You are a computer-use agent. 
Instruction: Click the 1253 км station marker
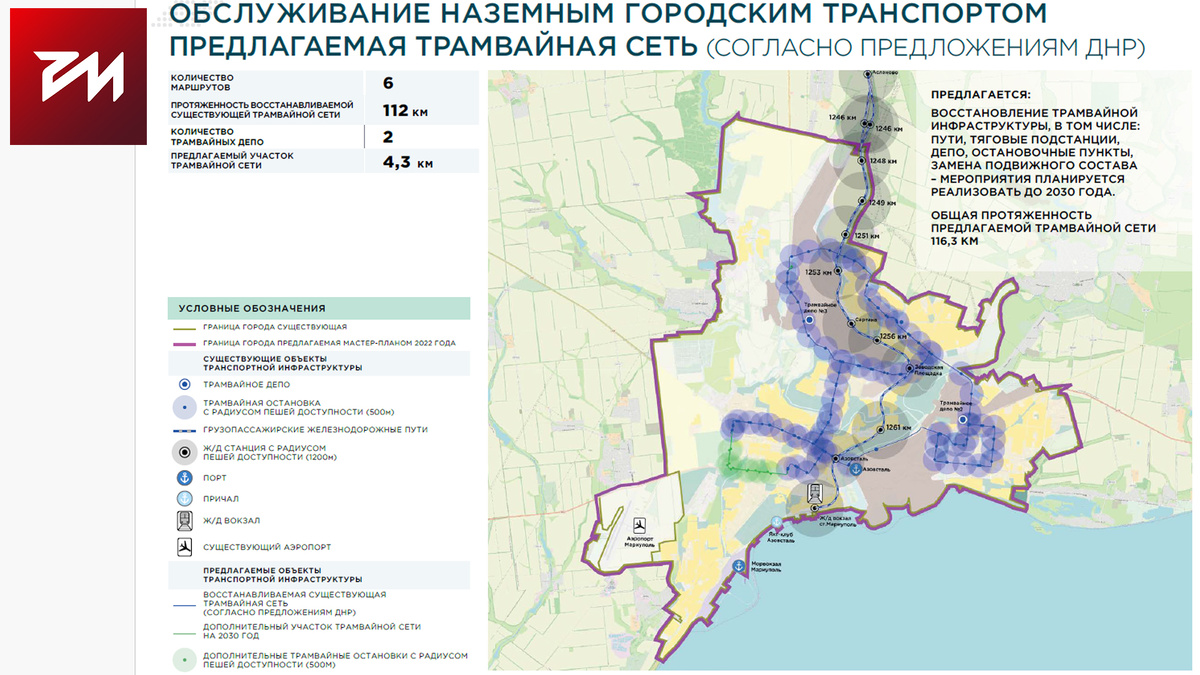click(x=838, y=271)
